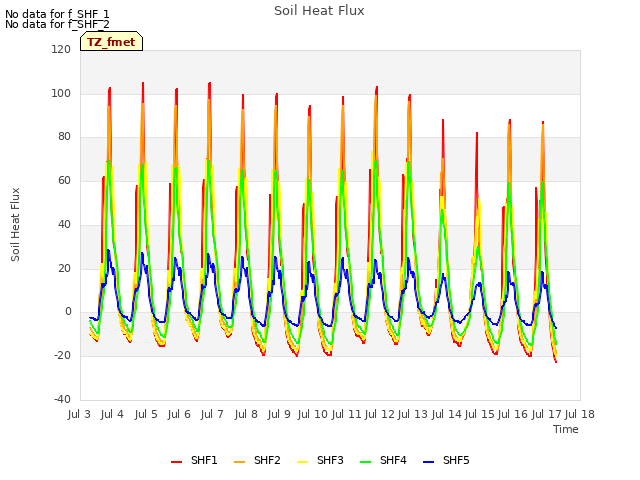Click the Jul 10 x-axis tick label

point(312,414)
